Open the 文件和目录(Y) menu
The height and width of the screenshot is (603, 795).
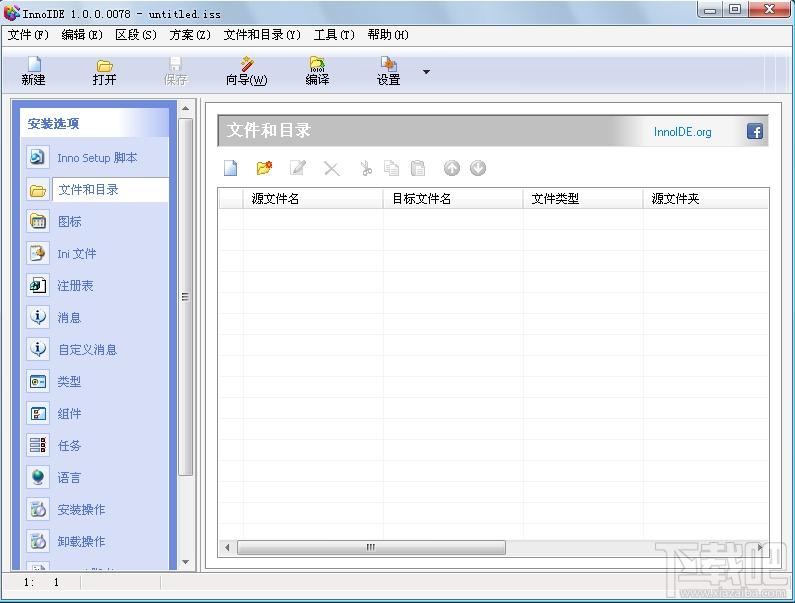(x=262, y=35)
